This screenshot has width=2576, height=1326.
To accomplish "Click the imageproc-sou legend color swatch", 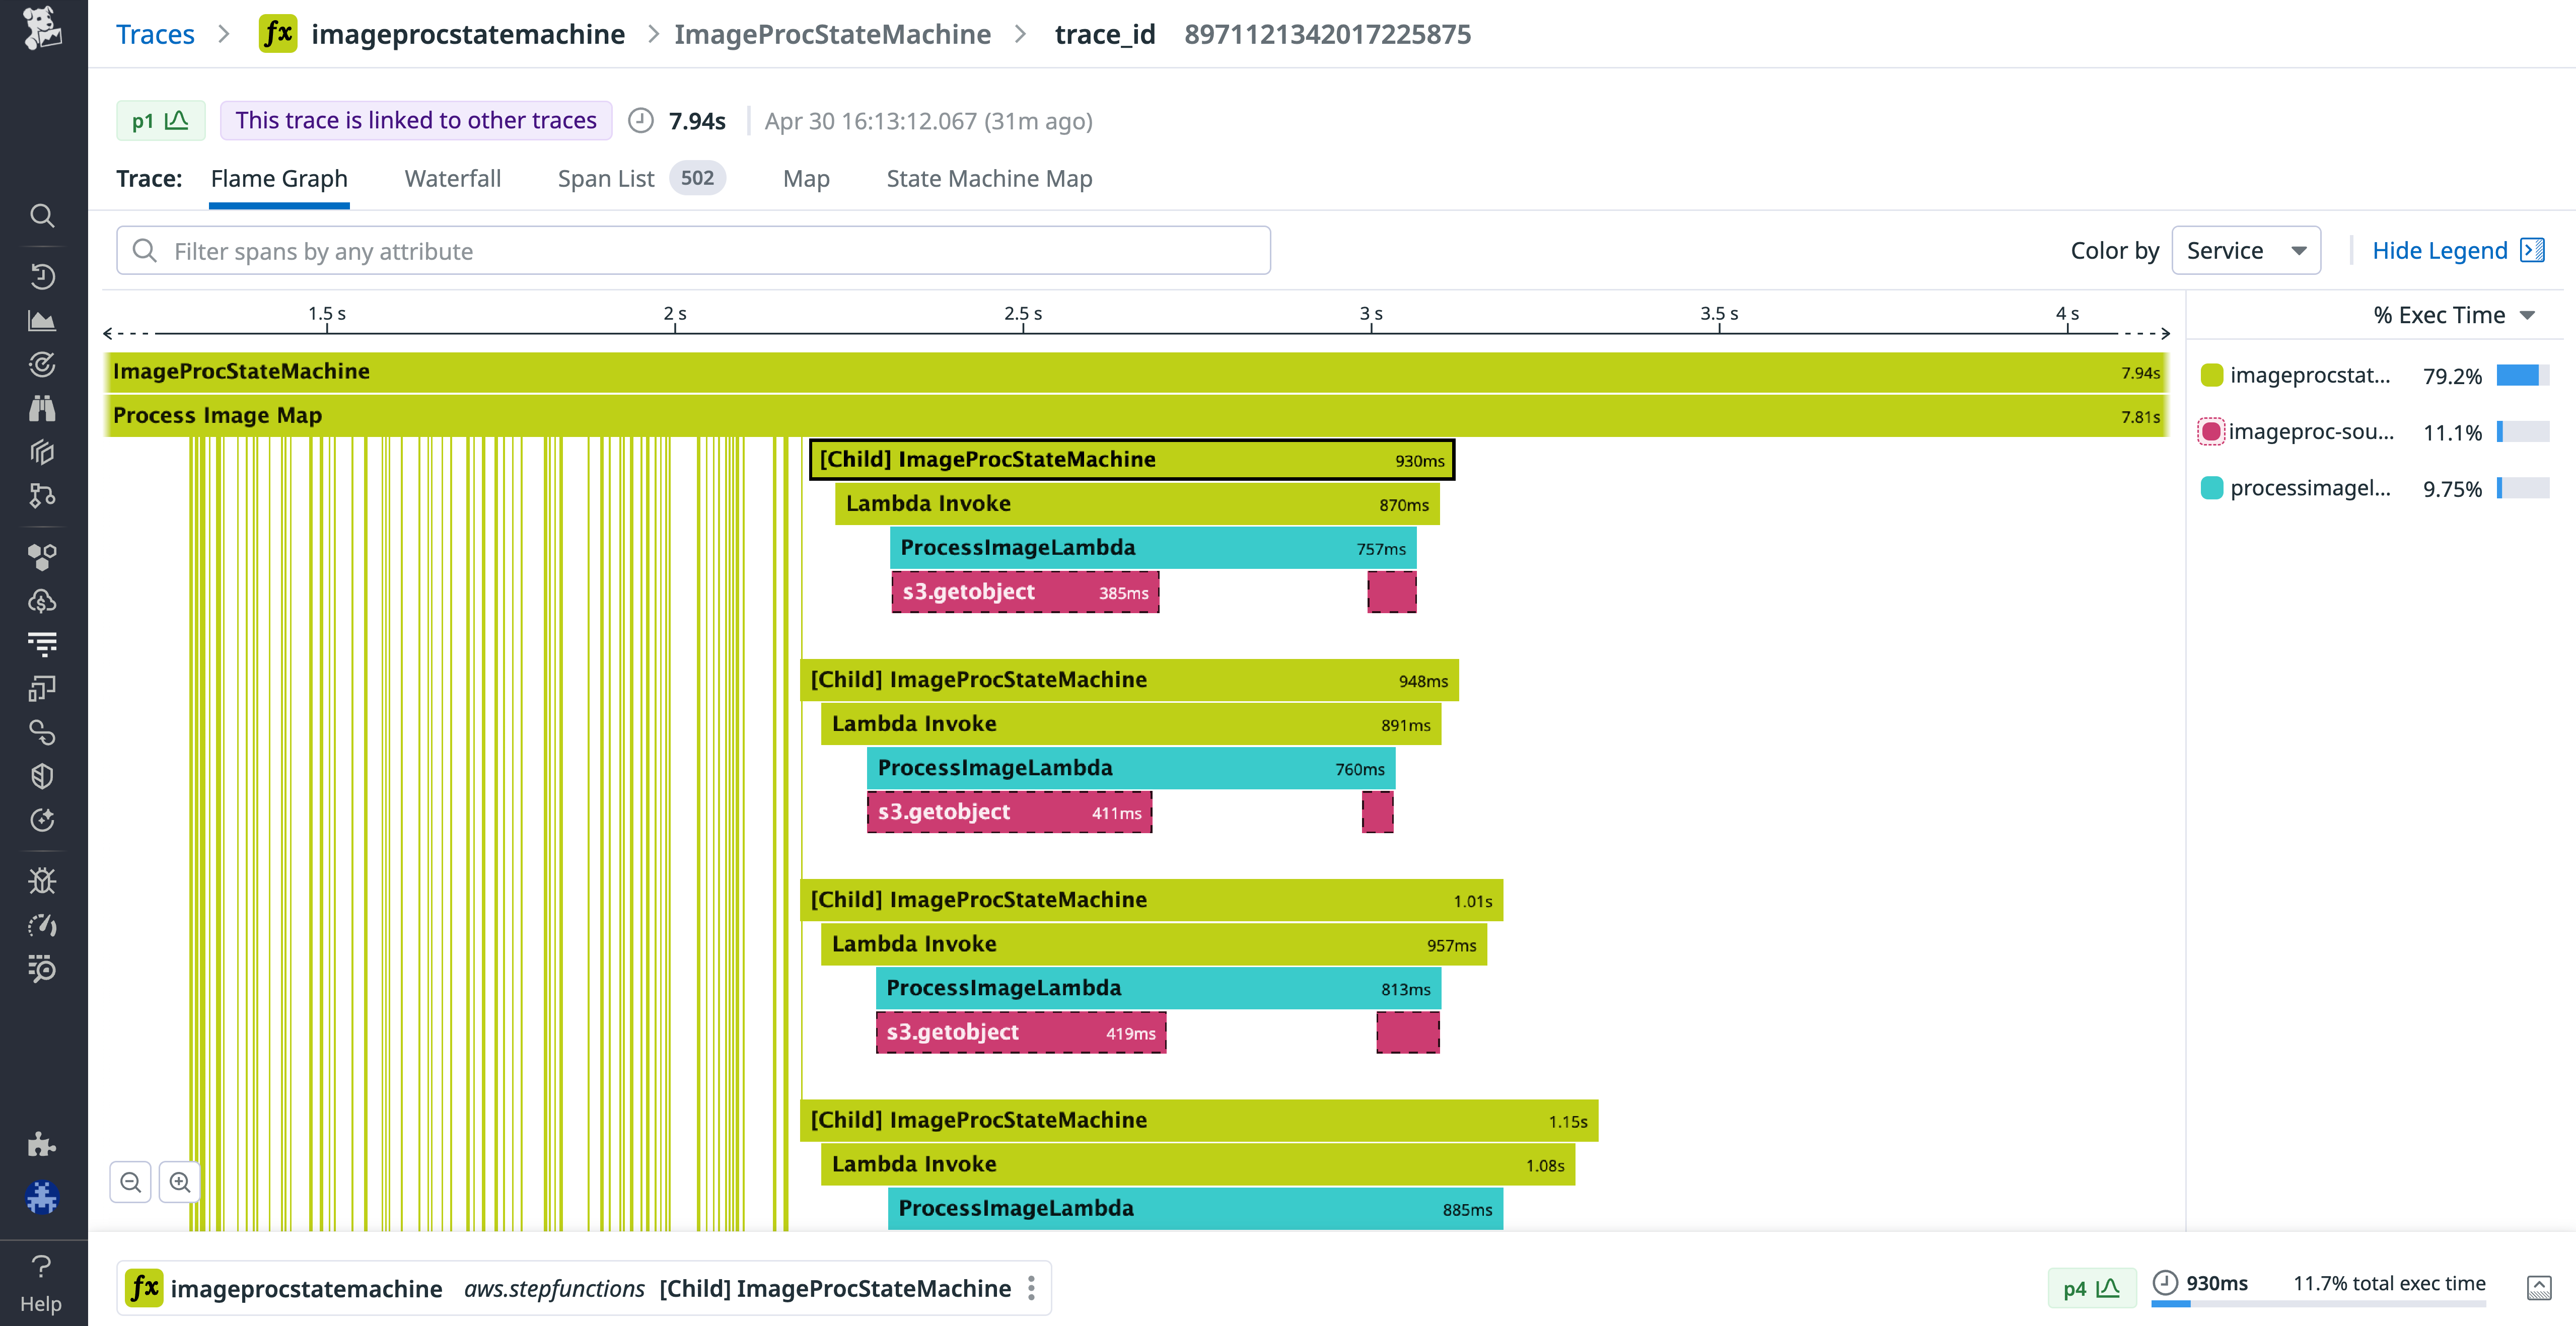I will (x=2211, y=432).
